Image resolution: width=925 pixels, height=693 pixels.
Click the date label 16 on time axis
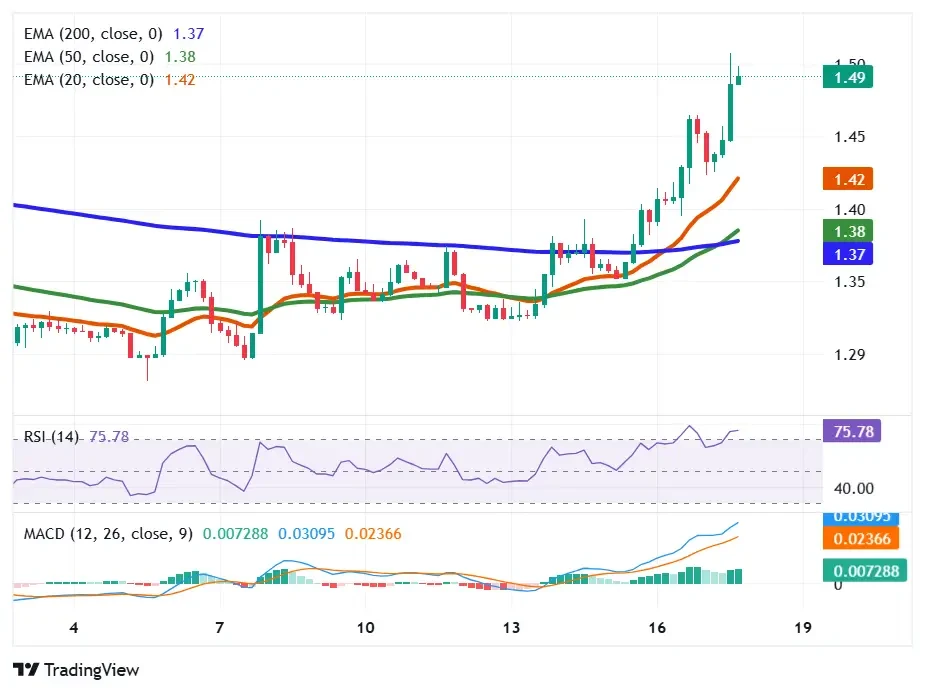coord(657,628)
